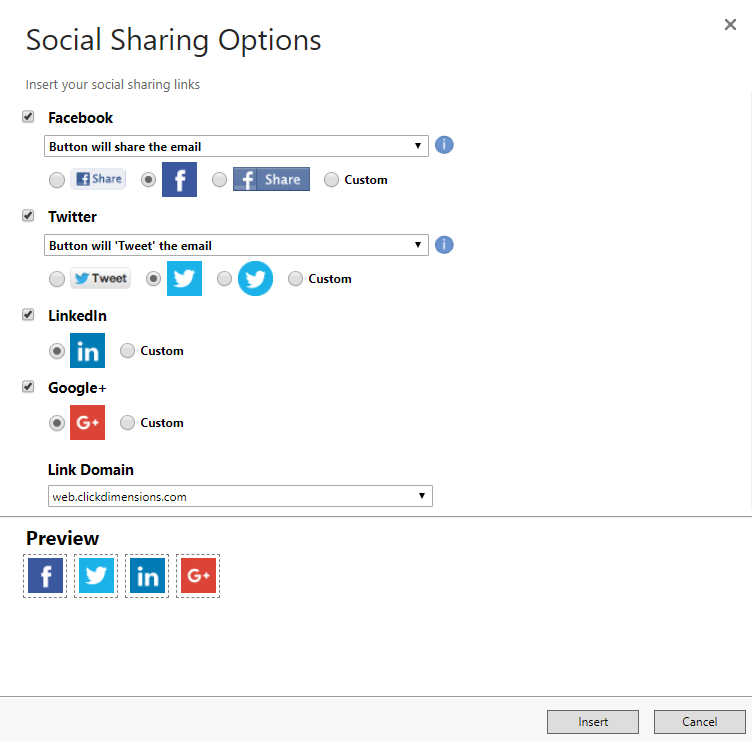Image resolution: width=752 pixels, height=742 pixels.
Task: Click the Twitter info icon
Action: [x=444, y=245]
